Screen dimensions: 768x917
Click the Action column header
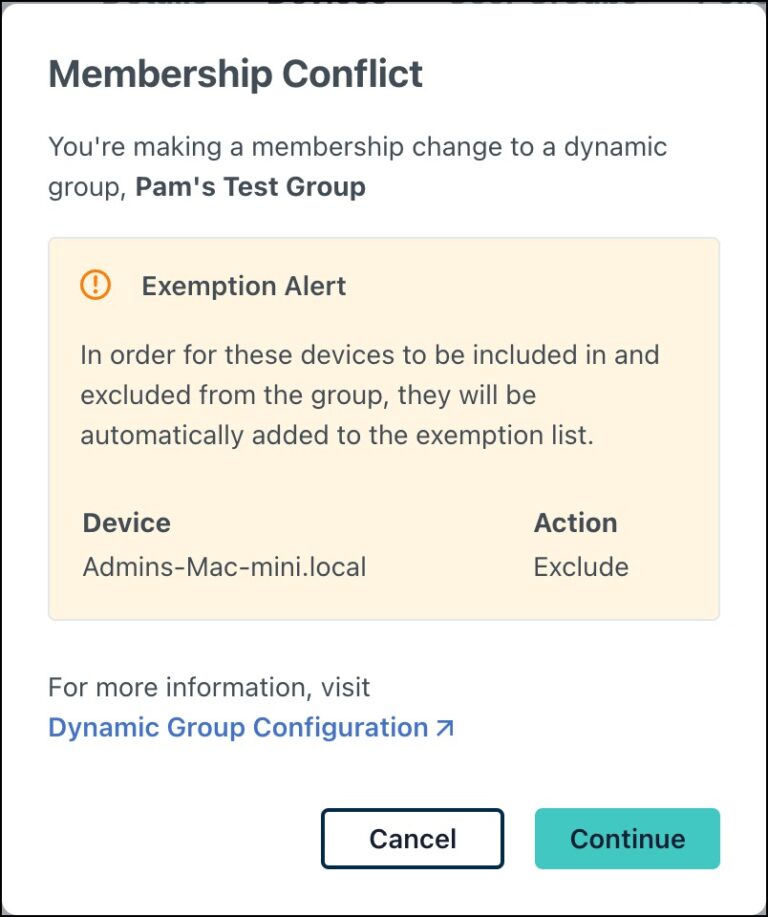(575, 522)
